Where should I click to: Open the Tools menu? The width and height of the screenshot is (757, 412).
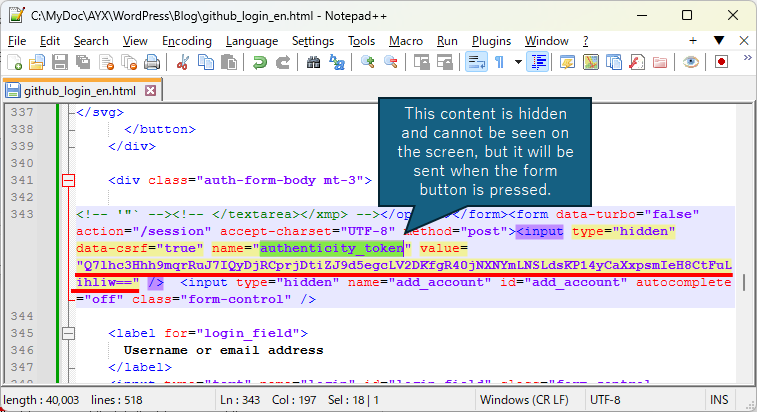tap(362, 41)
